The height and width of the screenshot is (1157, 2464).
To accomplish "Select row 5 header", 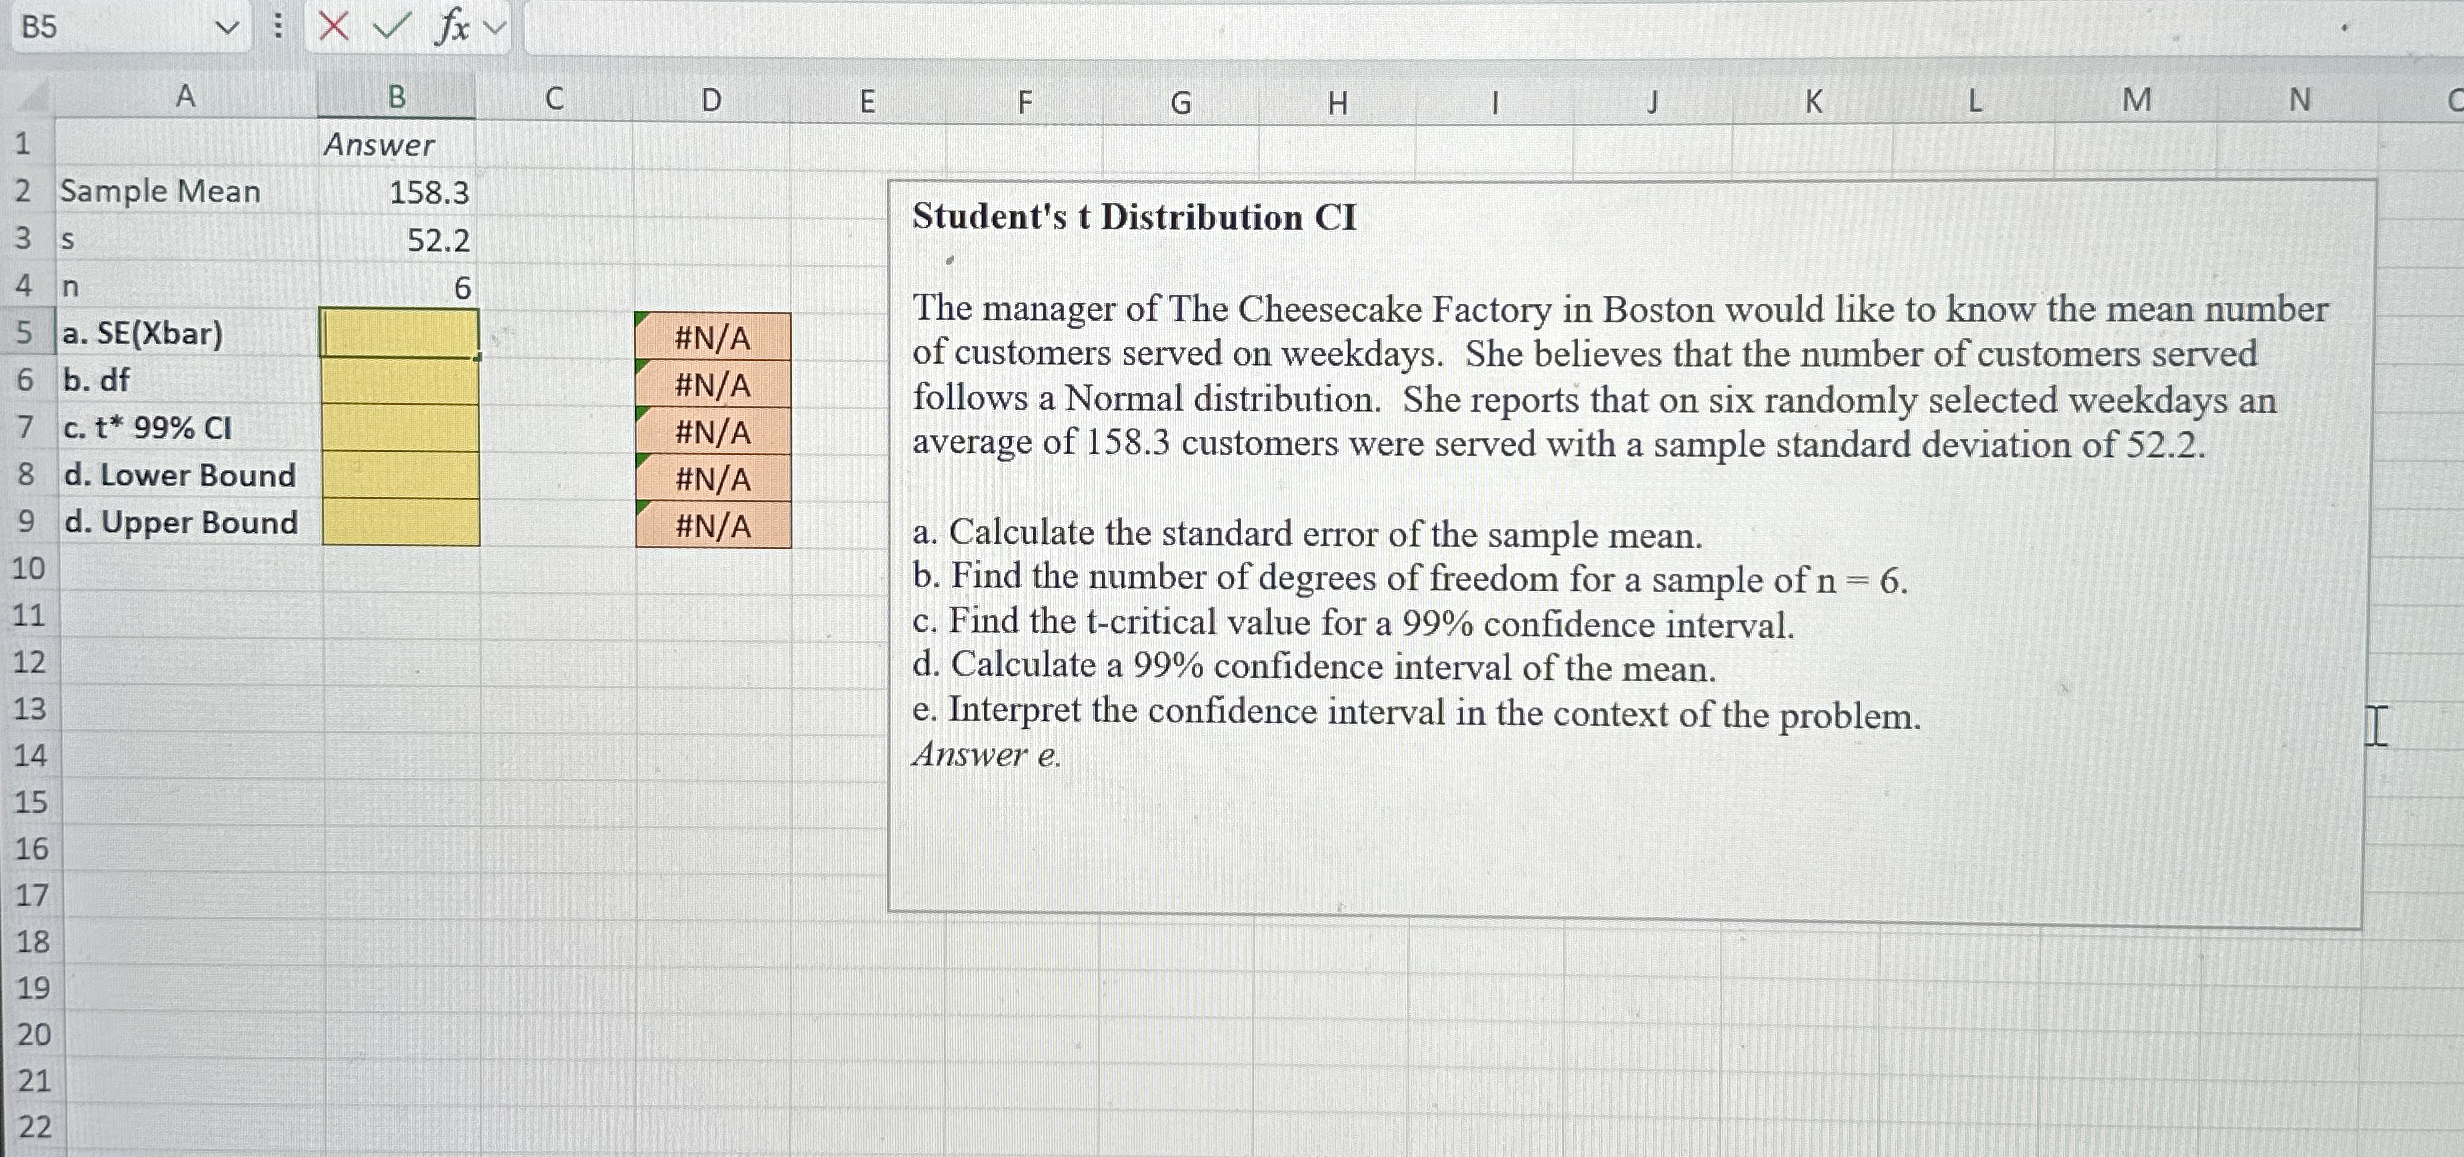I will click(25, 332).
